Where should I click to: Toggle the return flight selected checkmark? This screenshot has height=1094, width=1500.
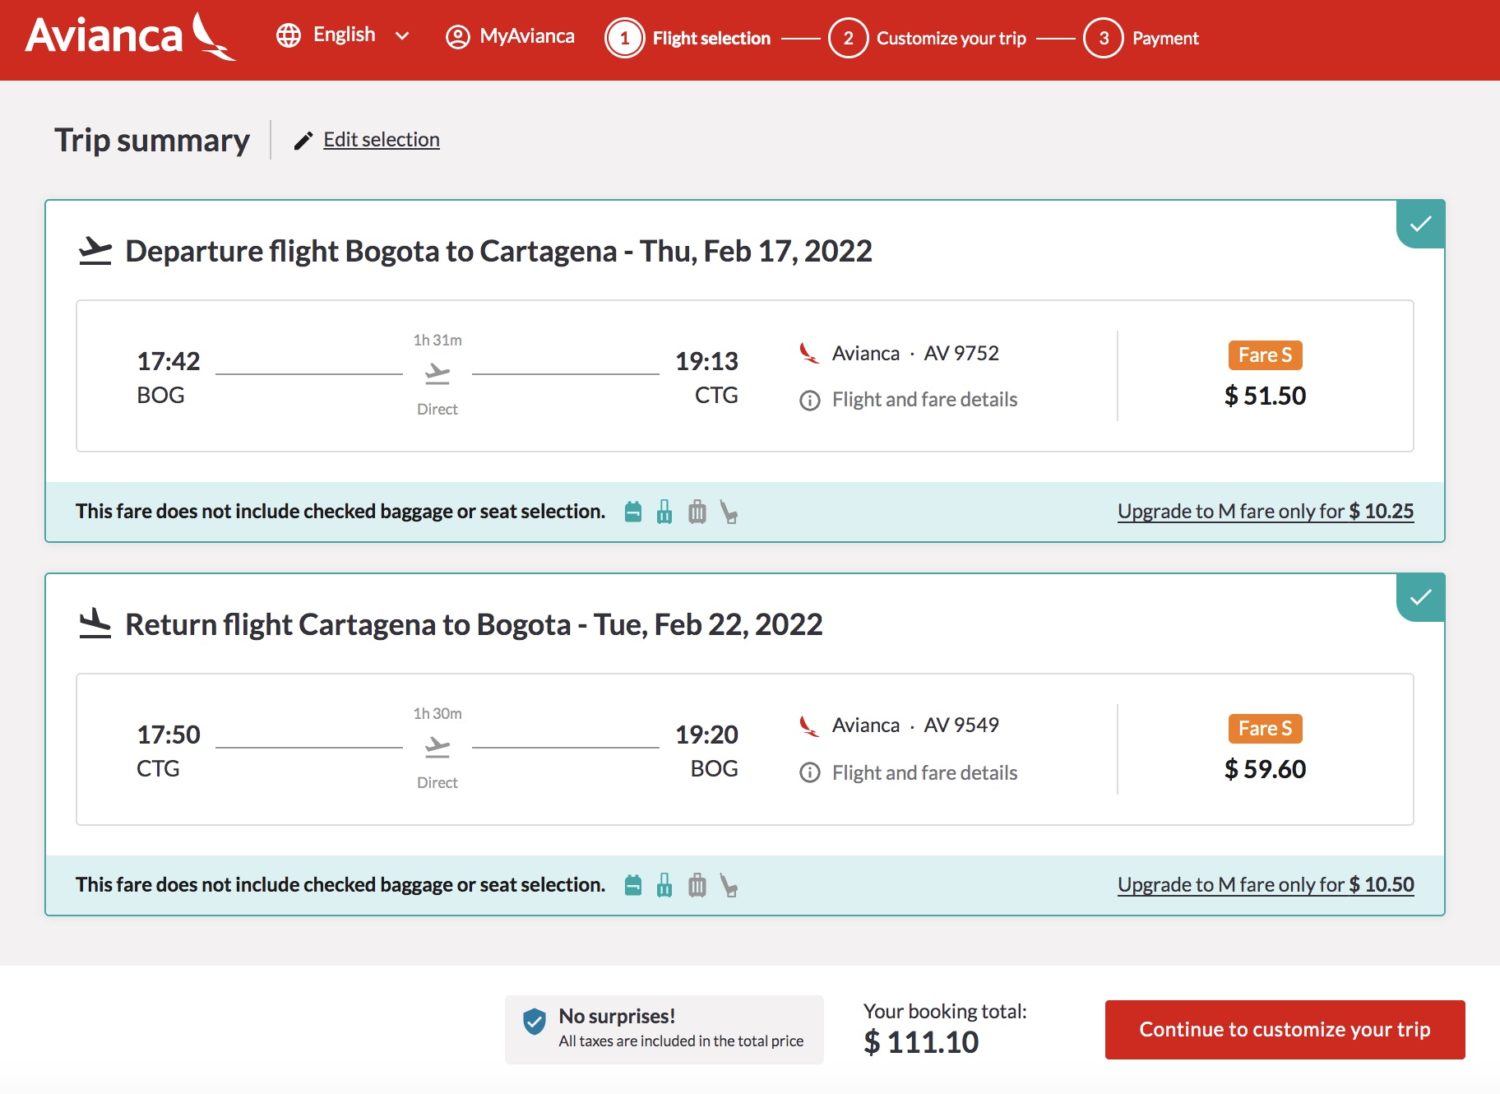click(x=1421, y=598)
